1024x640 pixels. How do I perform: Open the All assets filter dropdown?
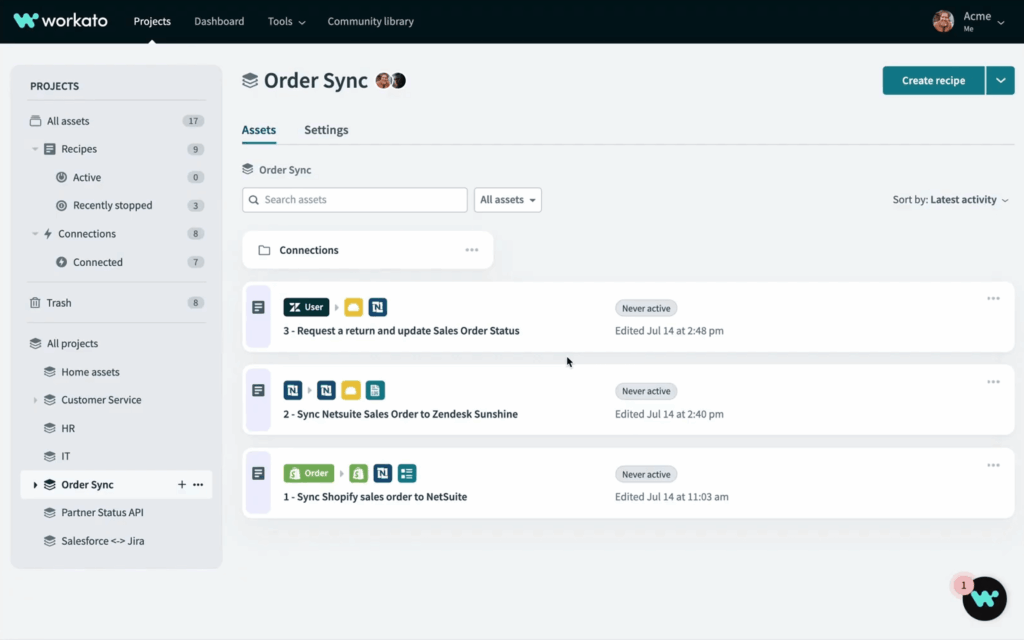pos(507,200)
